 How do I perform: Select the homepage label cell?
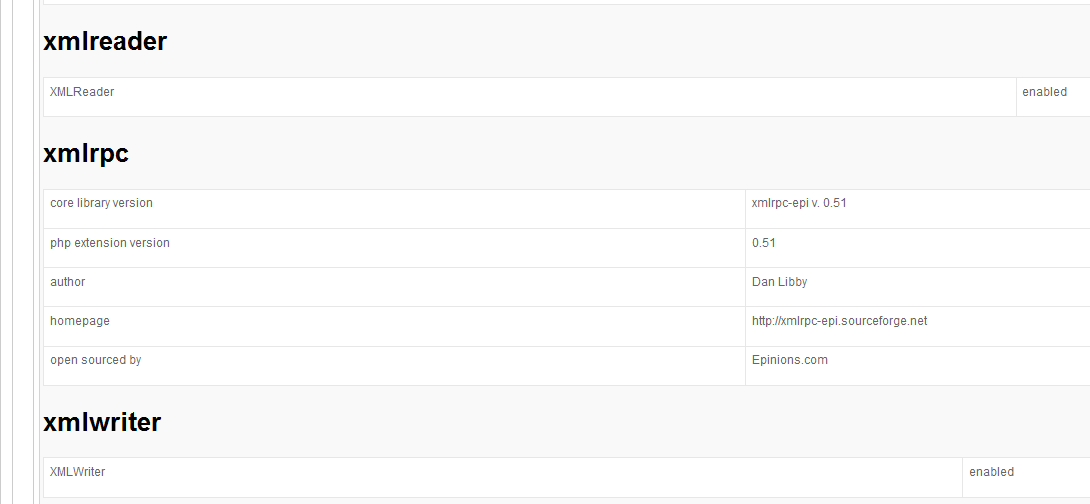click(x=80, y=321)
